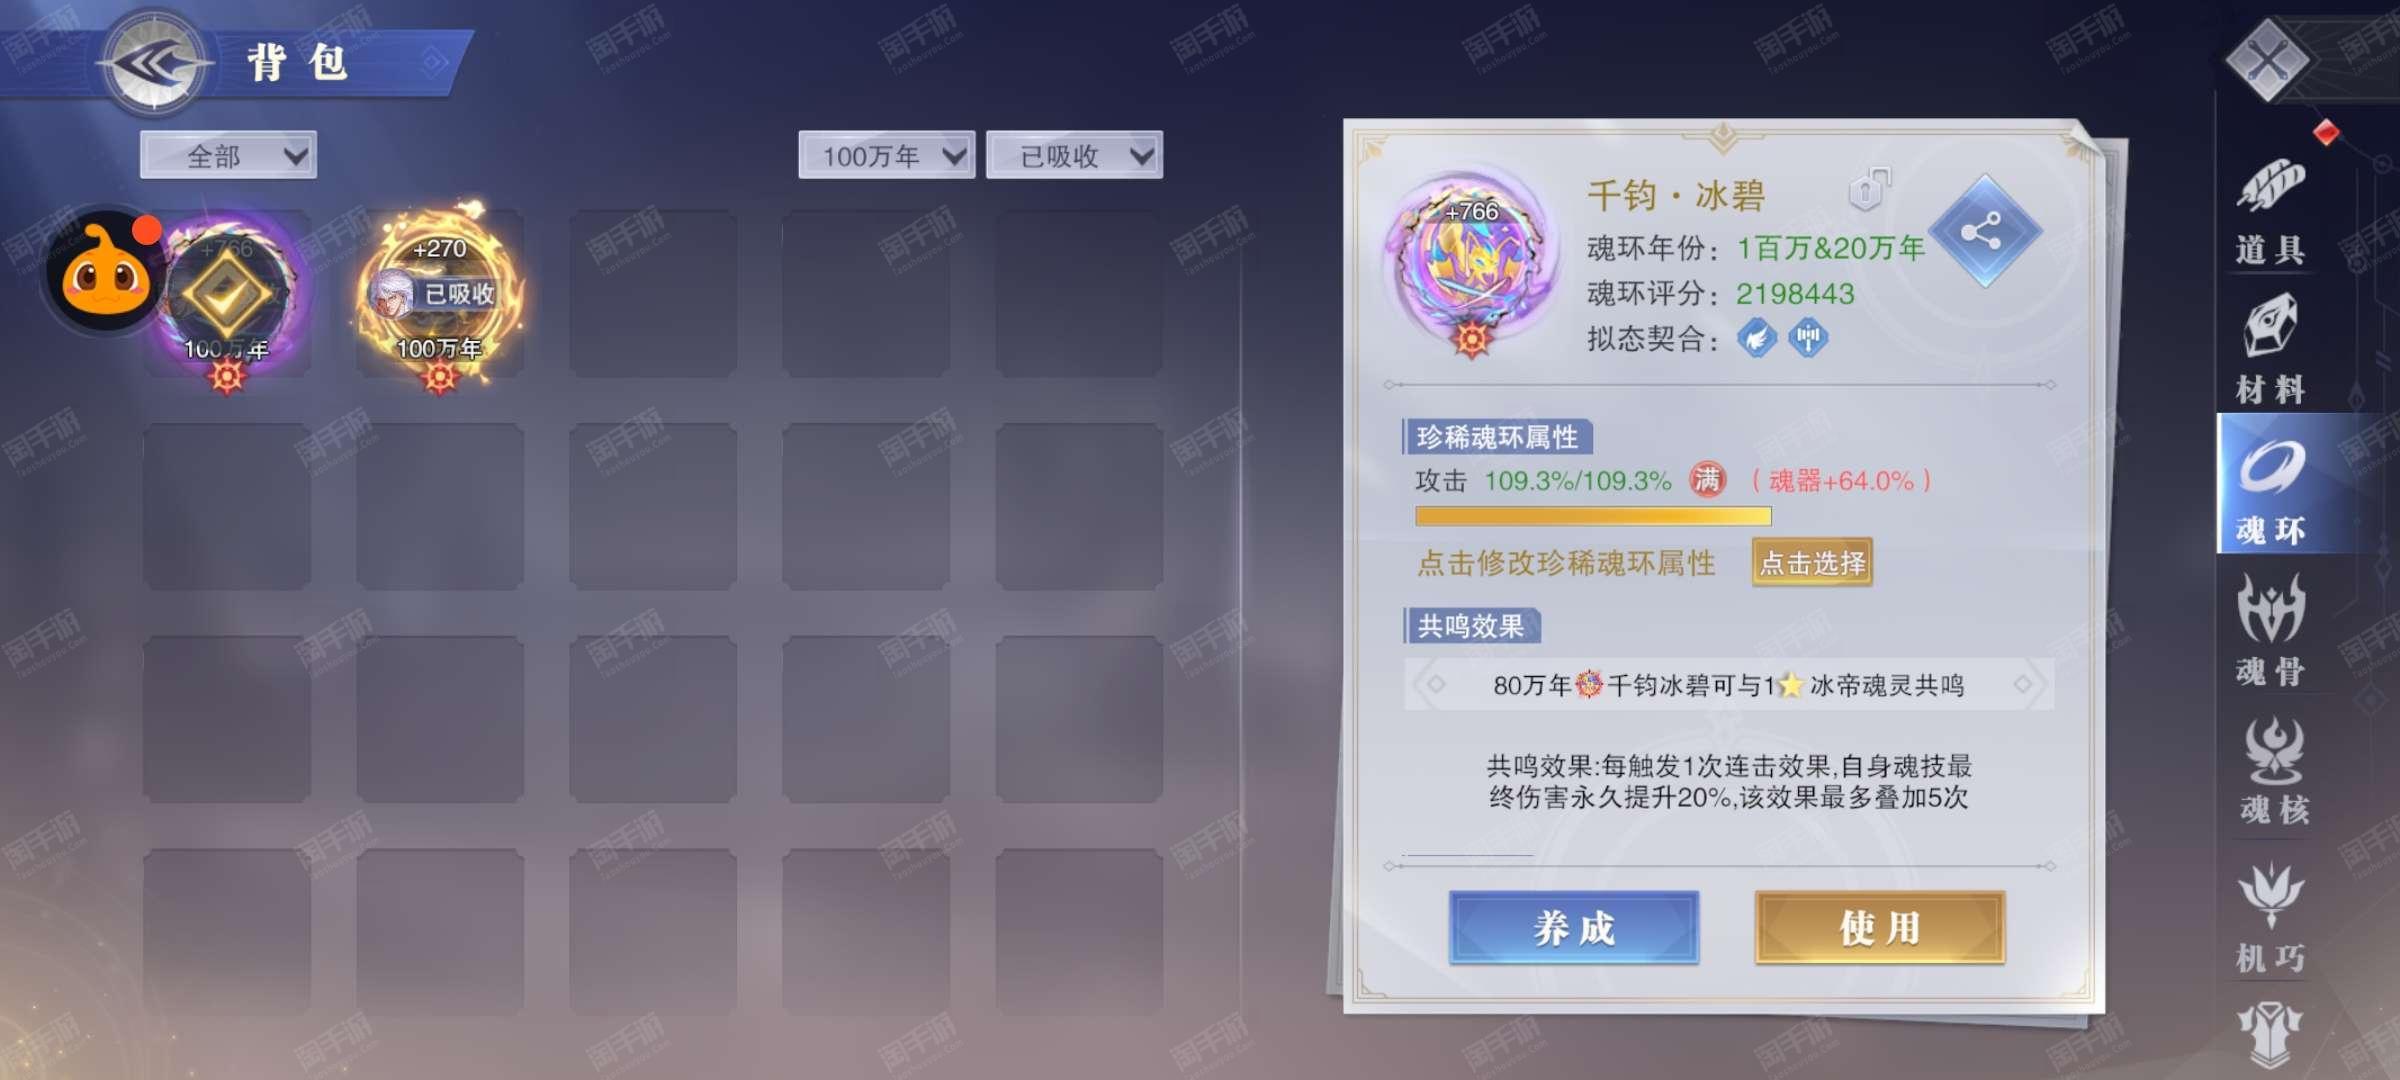This screenshot has height=1080, width=2400.
Task: Click the 点击选择 button
Action: coord(1812,562)
